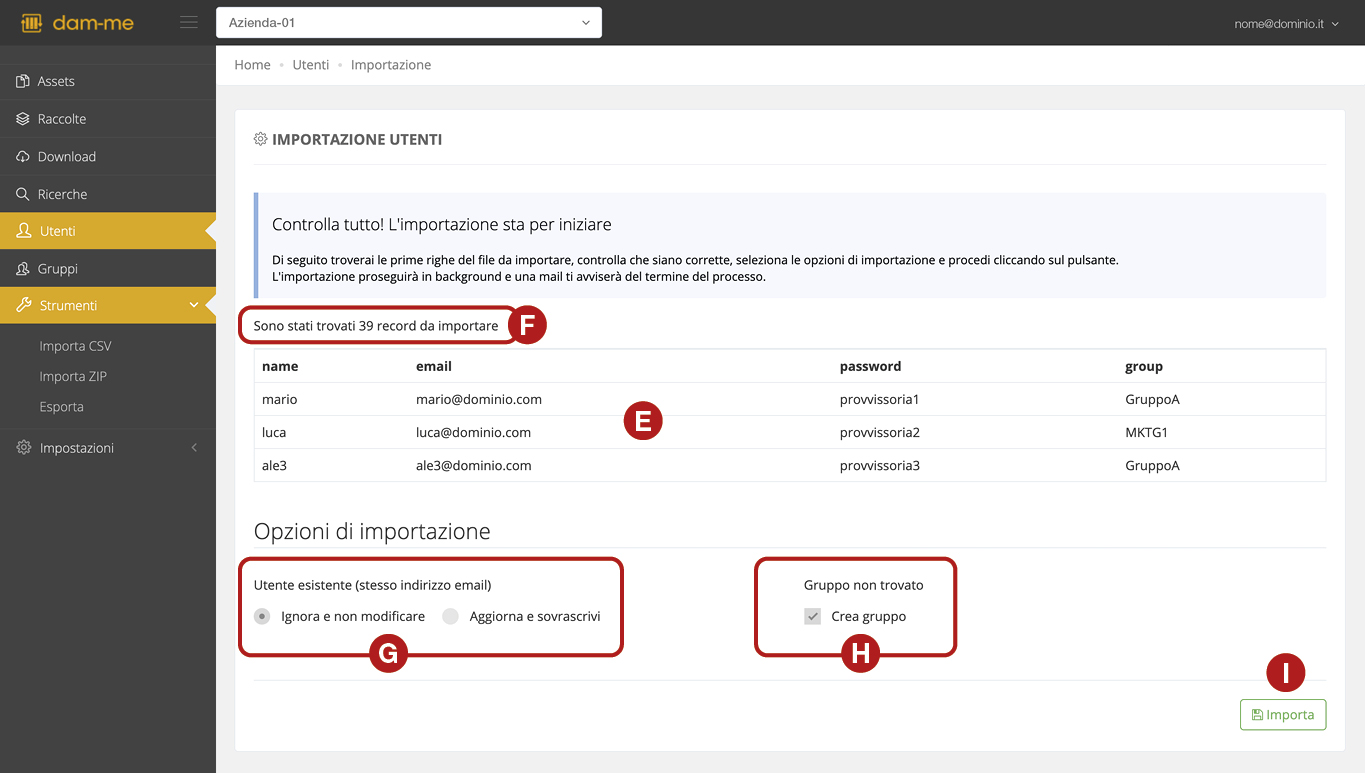The height and width of the screenshot is (773, 1365).
Task: Click the Utente esistente label
Action: (372, 585)
